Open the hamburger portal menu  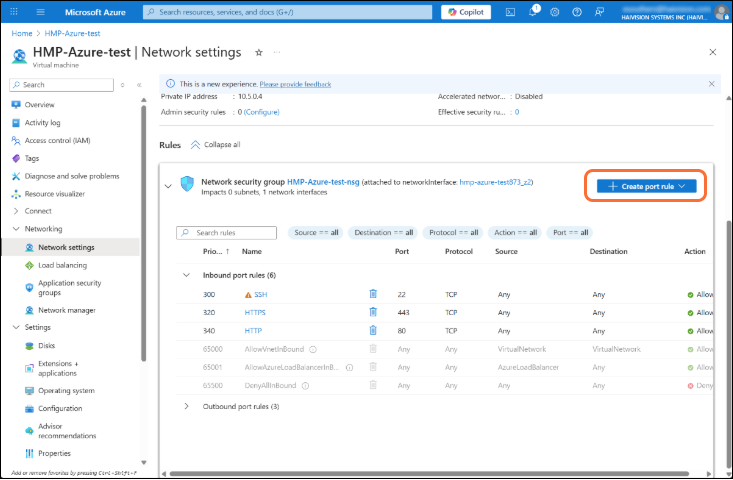point(40,12)
